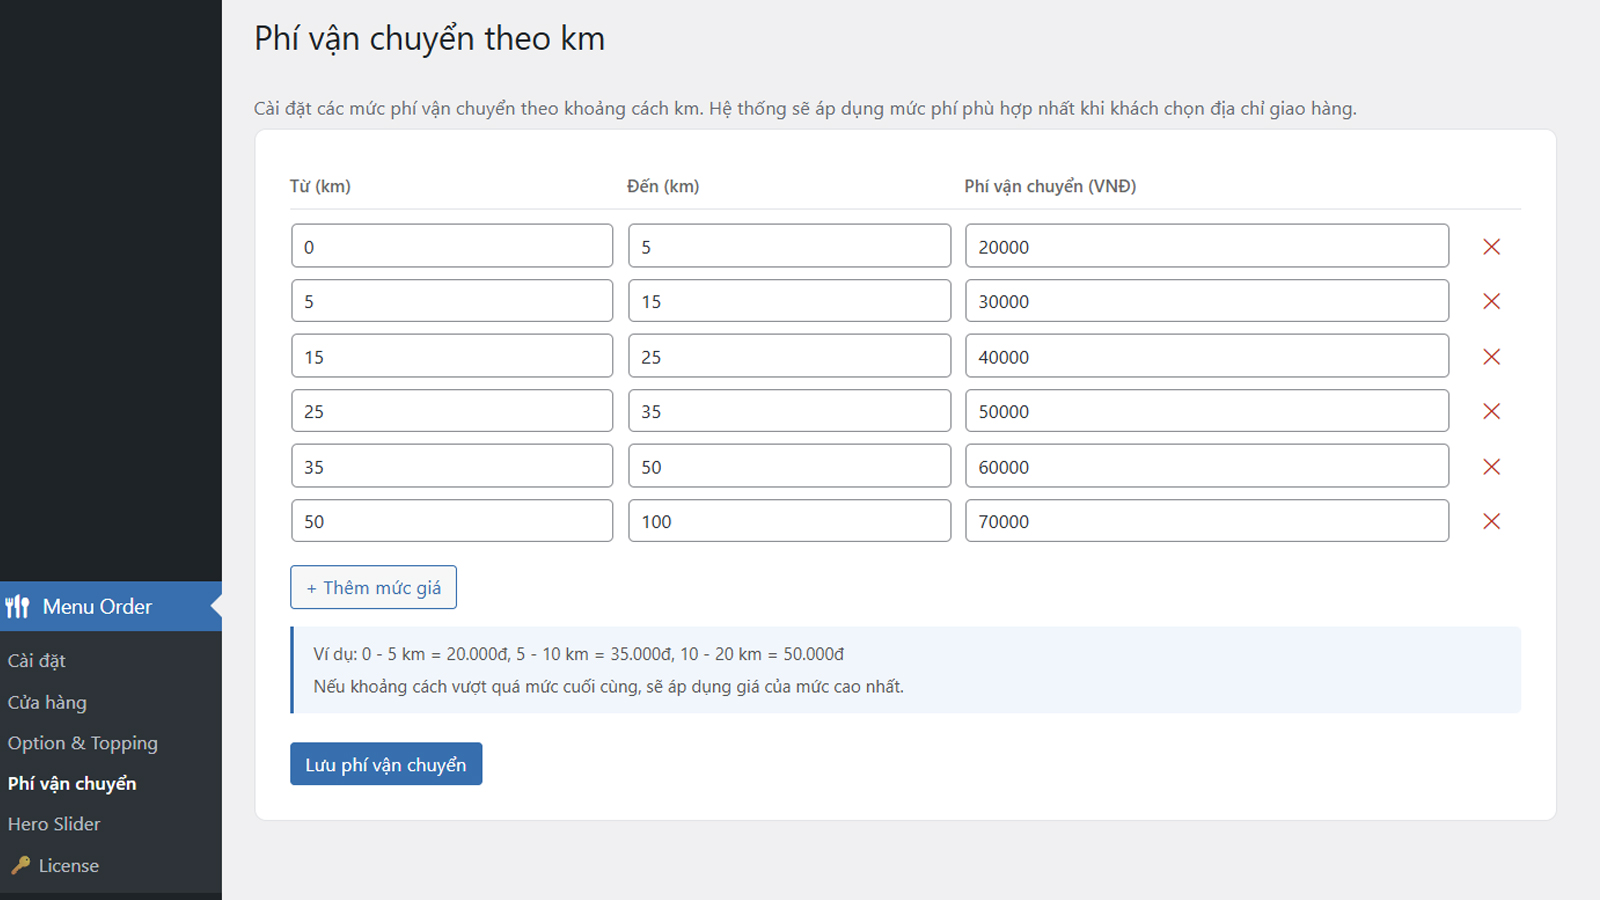Remove the 50000 VND rate row
Screen dimensions: 1600x900
click(x=1491, y=411)
